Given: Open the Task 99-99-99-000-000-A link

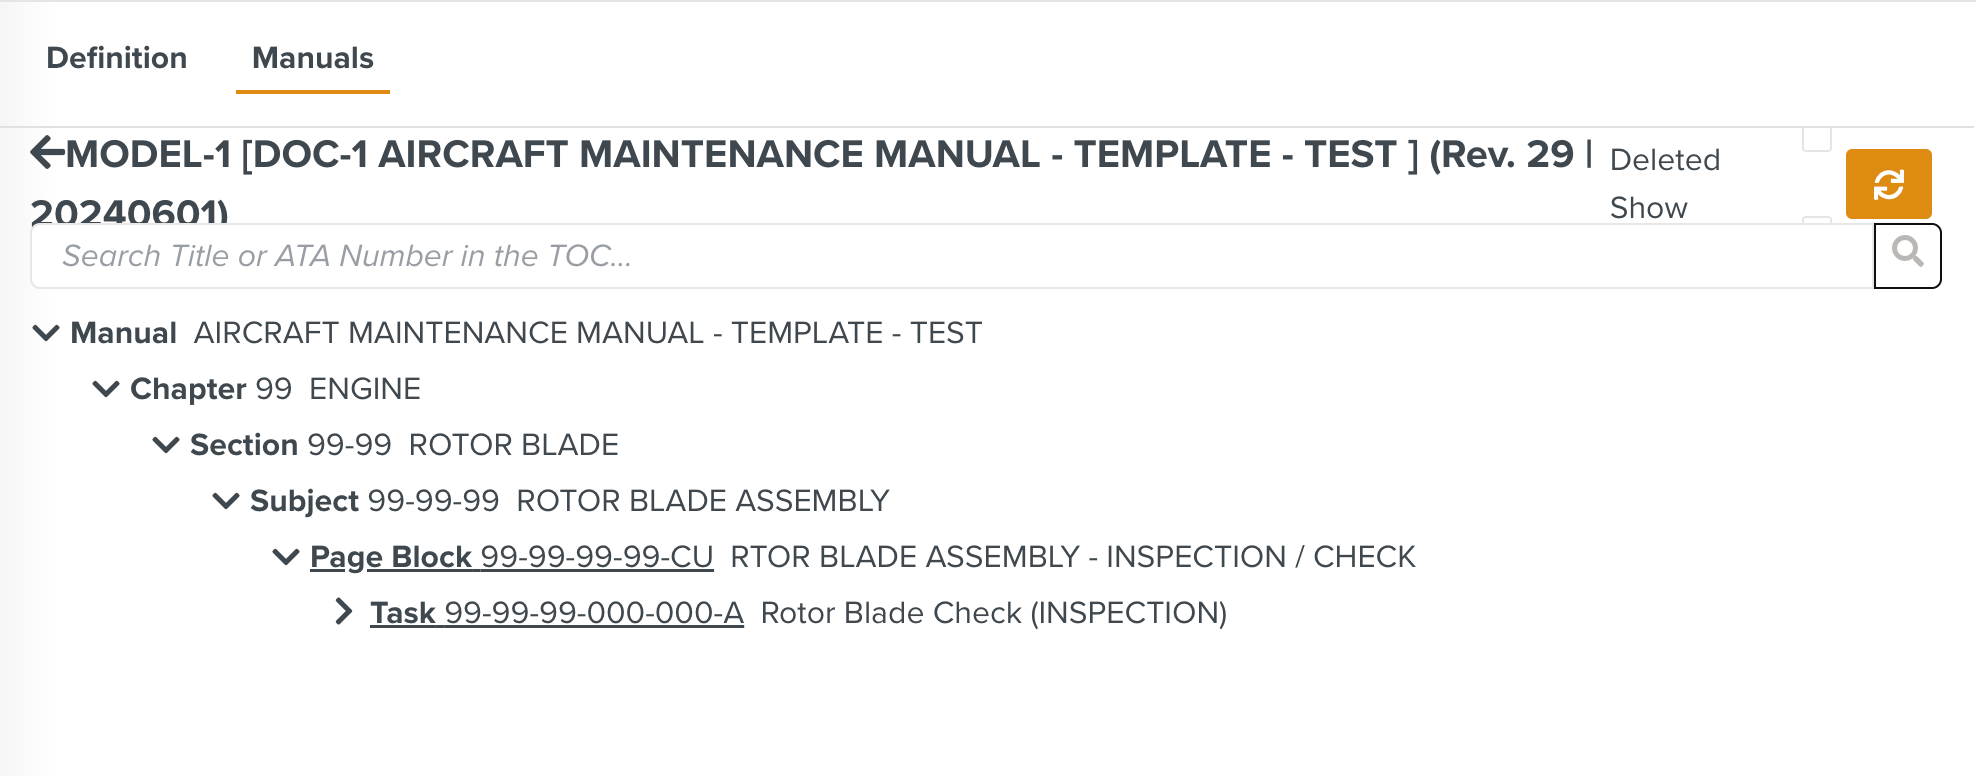Looking at the screenshot, I should (556, 613).
